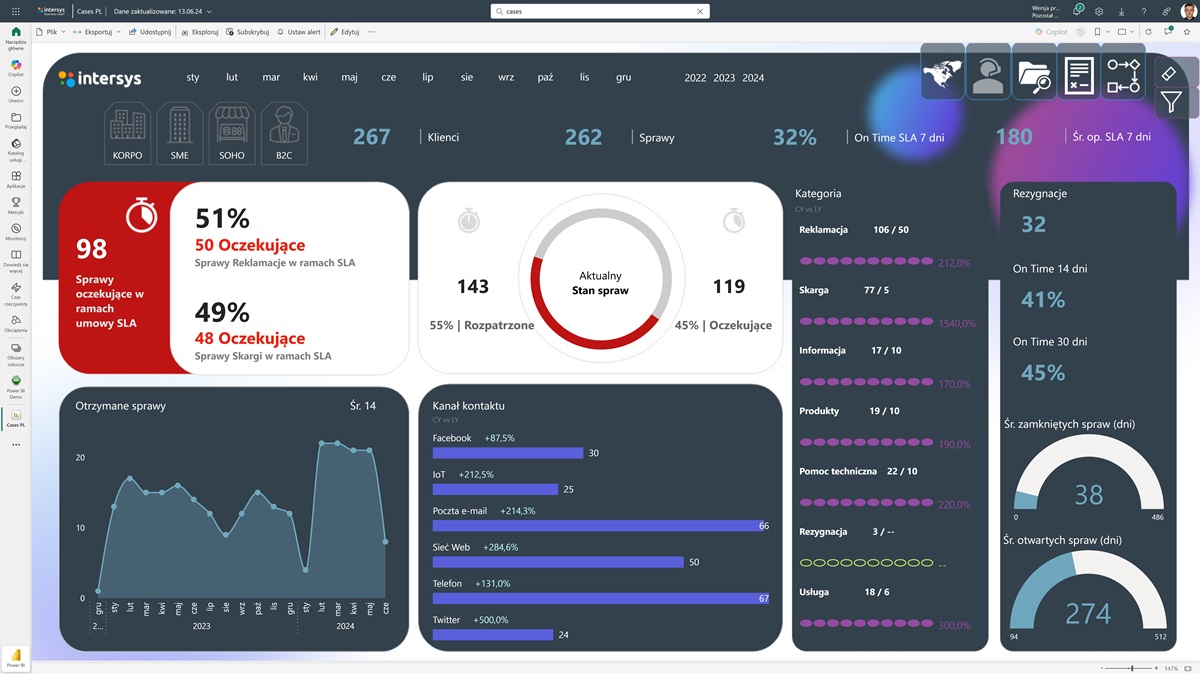Image resolution: width=1200 pixels, height=674 pixels.
Task: Expand the Eksportuj dropdown
Action: 97,32
